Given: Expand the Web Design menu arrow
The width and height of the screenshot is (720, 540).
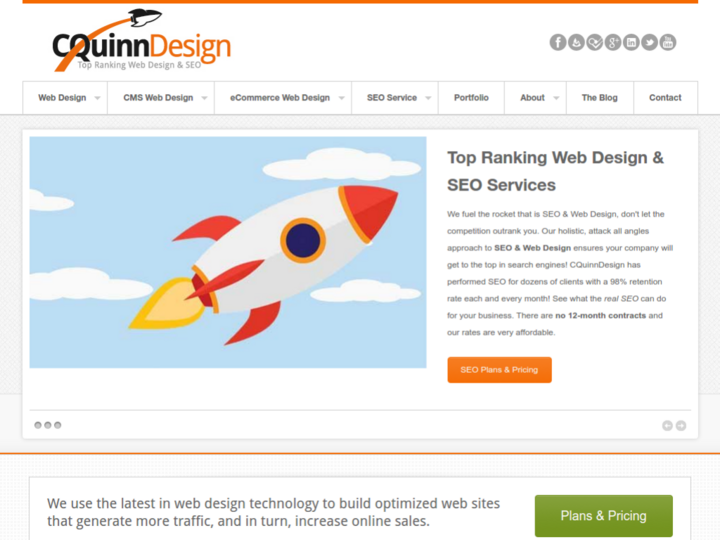Looking at the screenshot, I should [x=97, y=98].
